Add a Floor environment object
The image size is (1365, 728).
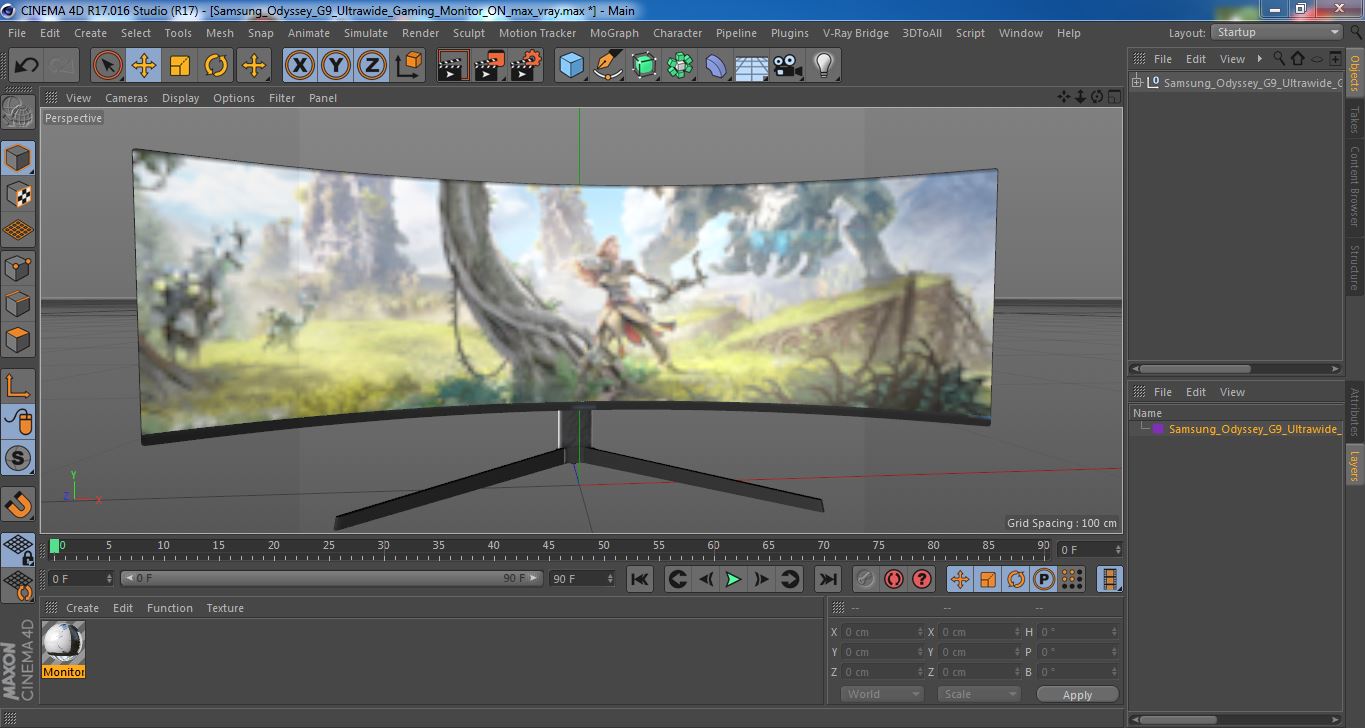[751, 66]
